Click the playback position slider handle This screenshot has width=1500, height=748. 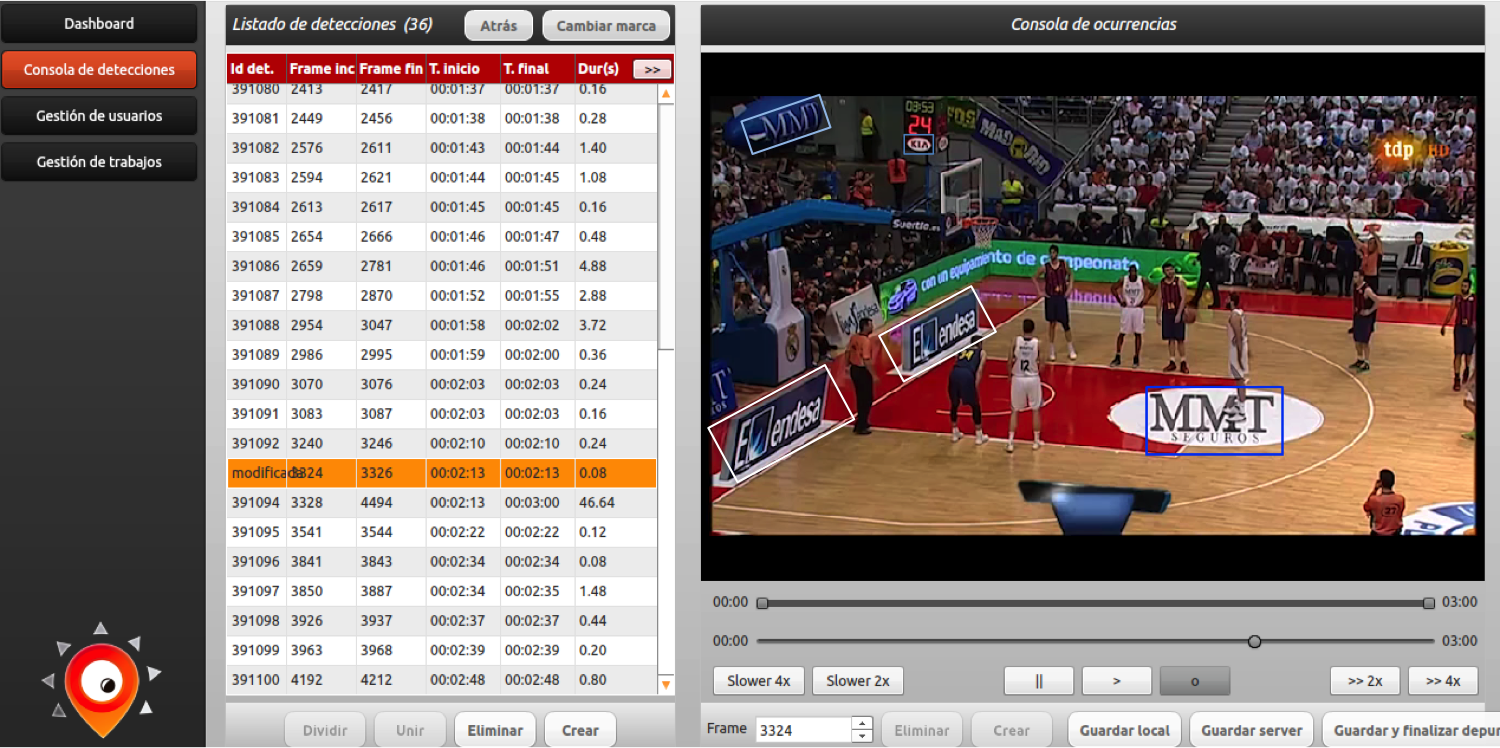pyautogui.click(x=1254, y=641)
